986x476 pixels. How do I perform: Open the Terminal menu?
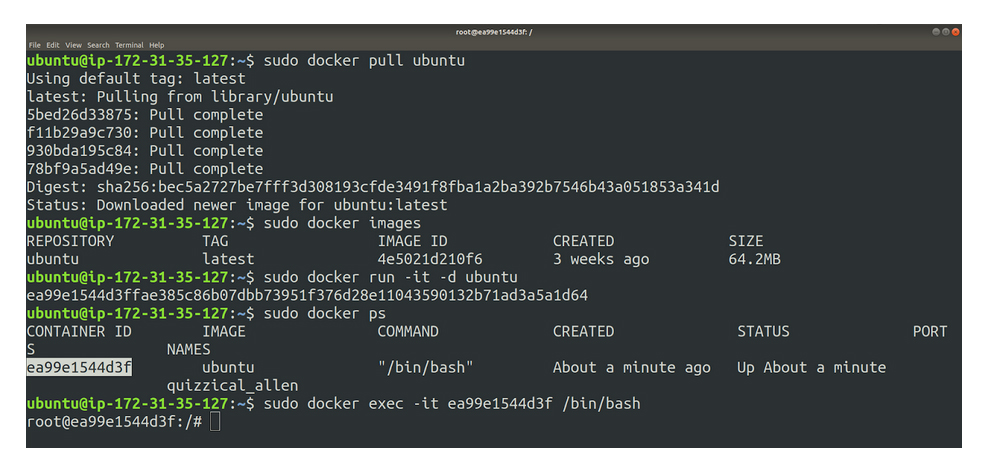pos(129,45)
